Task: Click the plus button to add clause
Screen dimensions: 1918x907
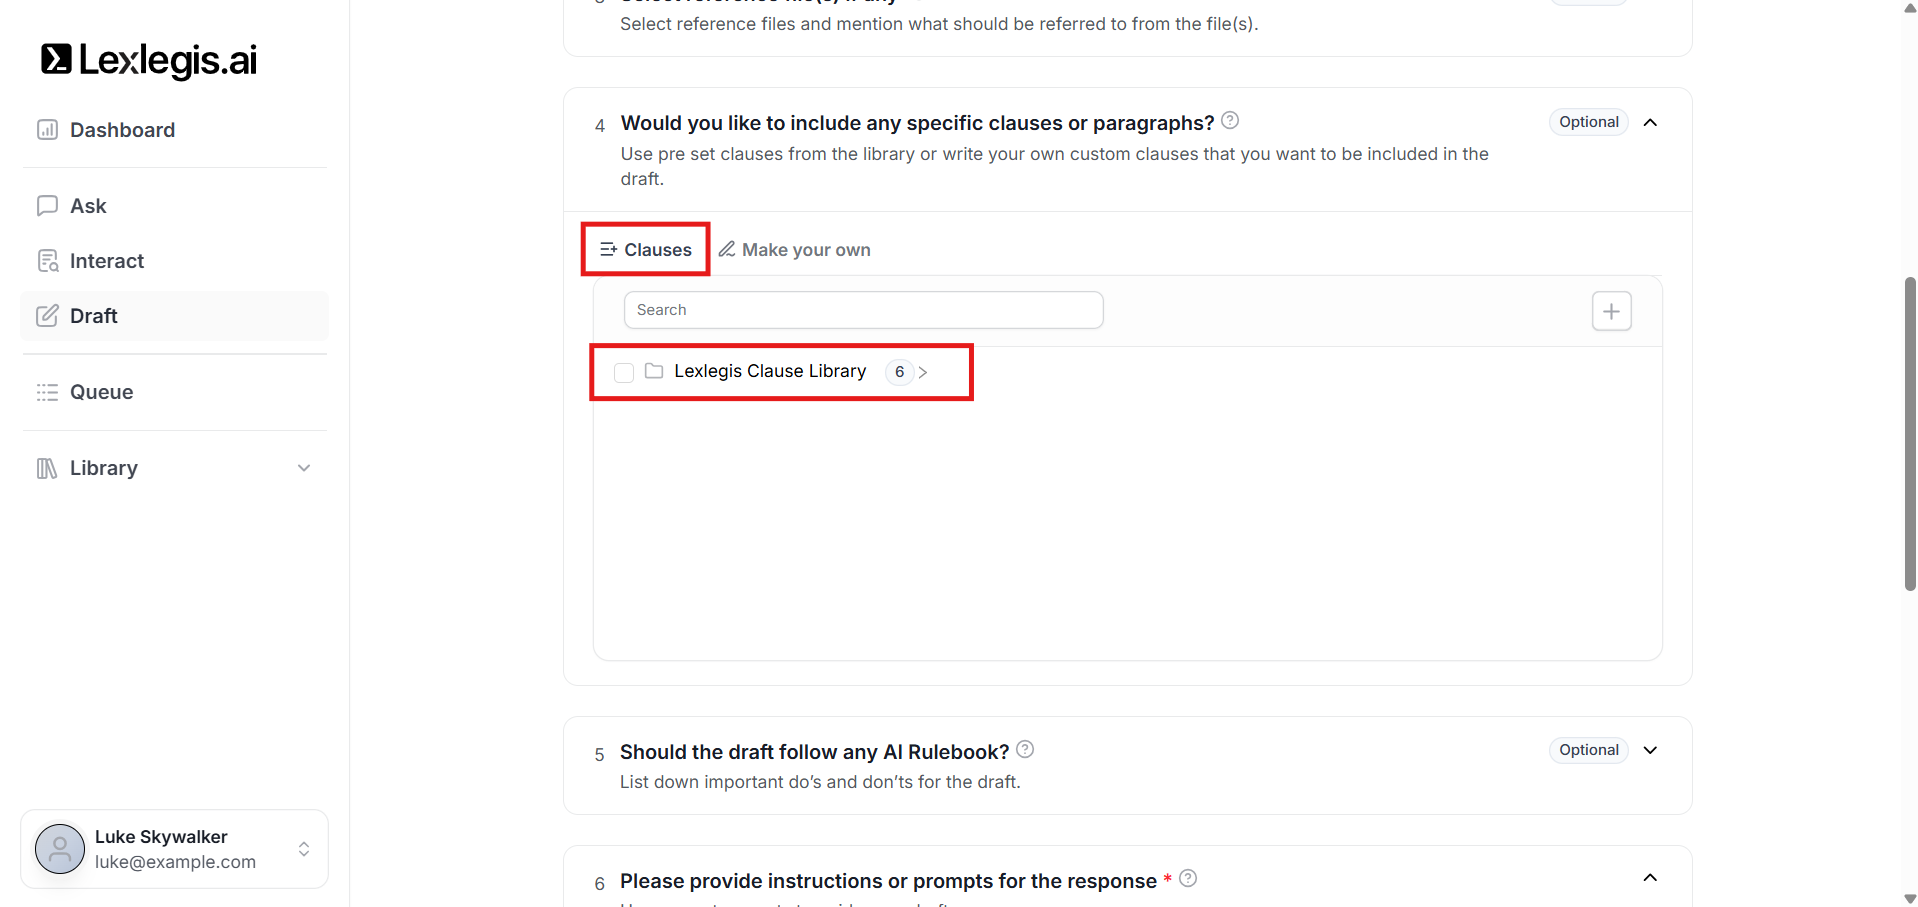Action: click(x=1611, y=311)
